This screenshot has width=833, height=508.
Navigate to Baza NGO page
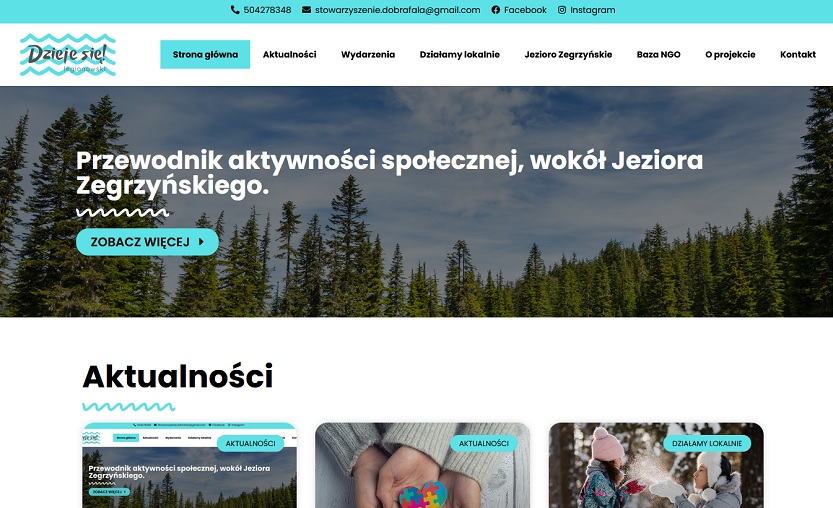coord(659,54)
